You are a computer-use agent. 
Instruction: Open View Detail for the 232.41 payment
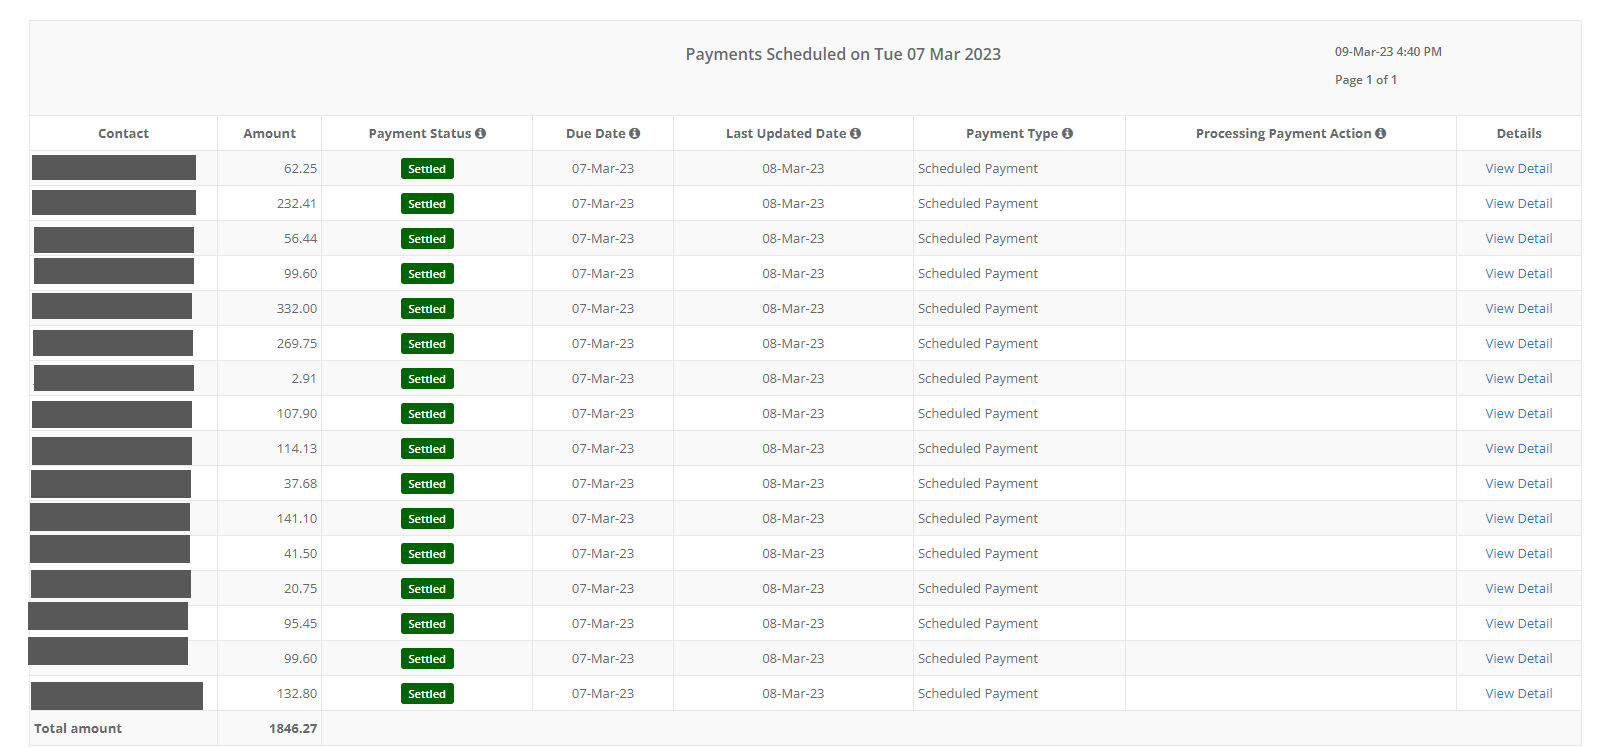pos(1519,203)
